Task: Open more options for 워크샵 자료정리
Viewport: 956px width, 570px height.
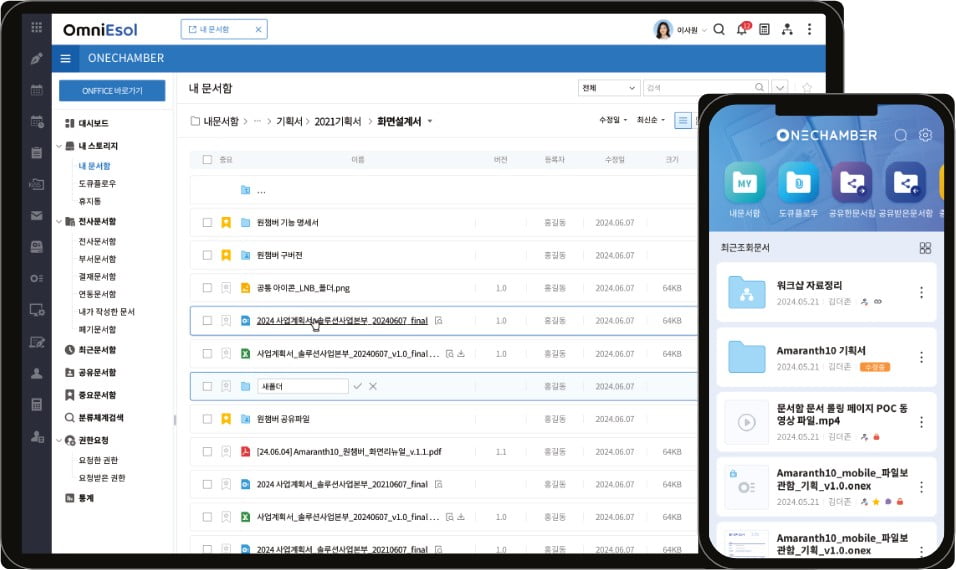Action: (x=921, y=293)
